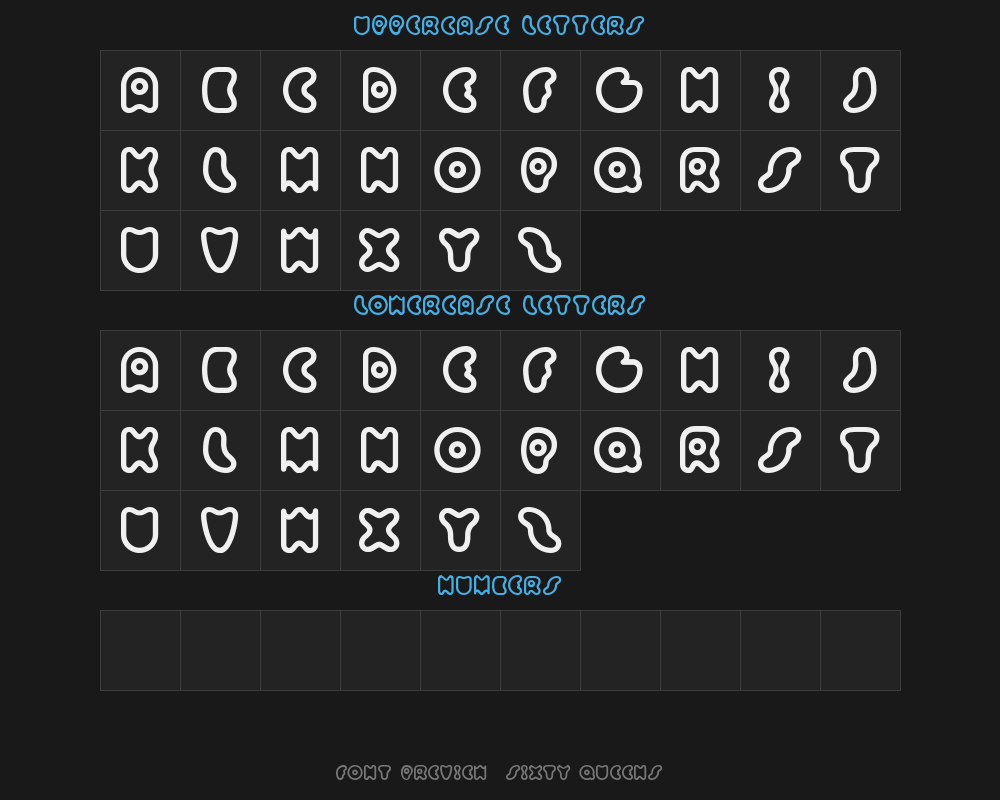Click the Numbers section heading

point(499,586)
